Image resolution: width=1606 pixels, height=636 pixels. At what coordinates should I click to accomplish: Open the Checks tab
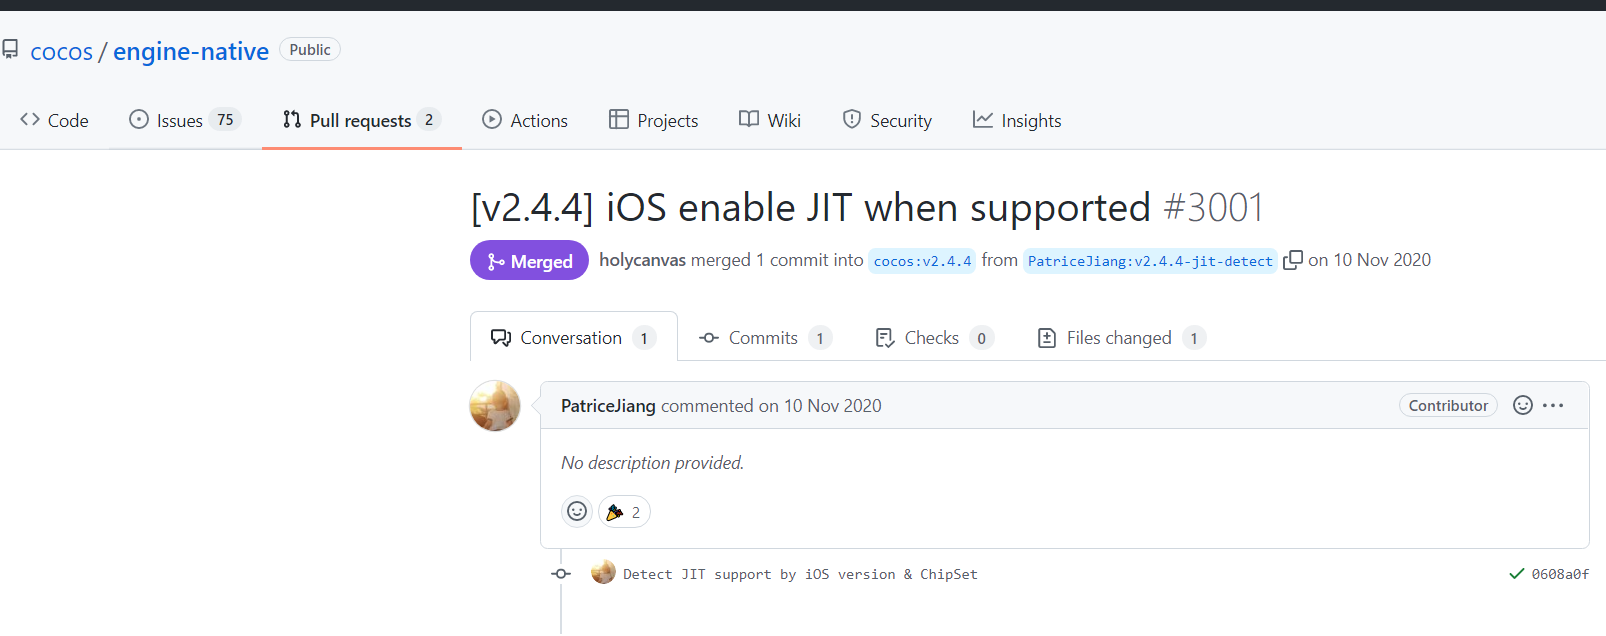pyautogui.click(x=933, y=338)
